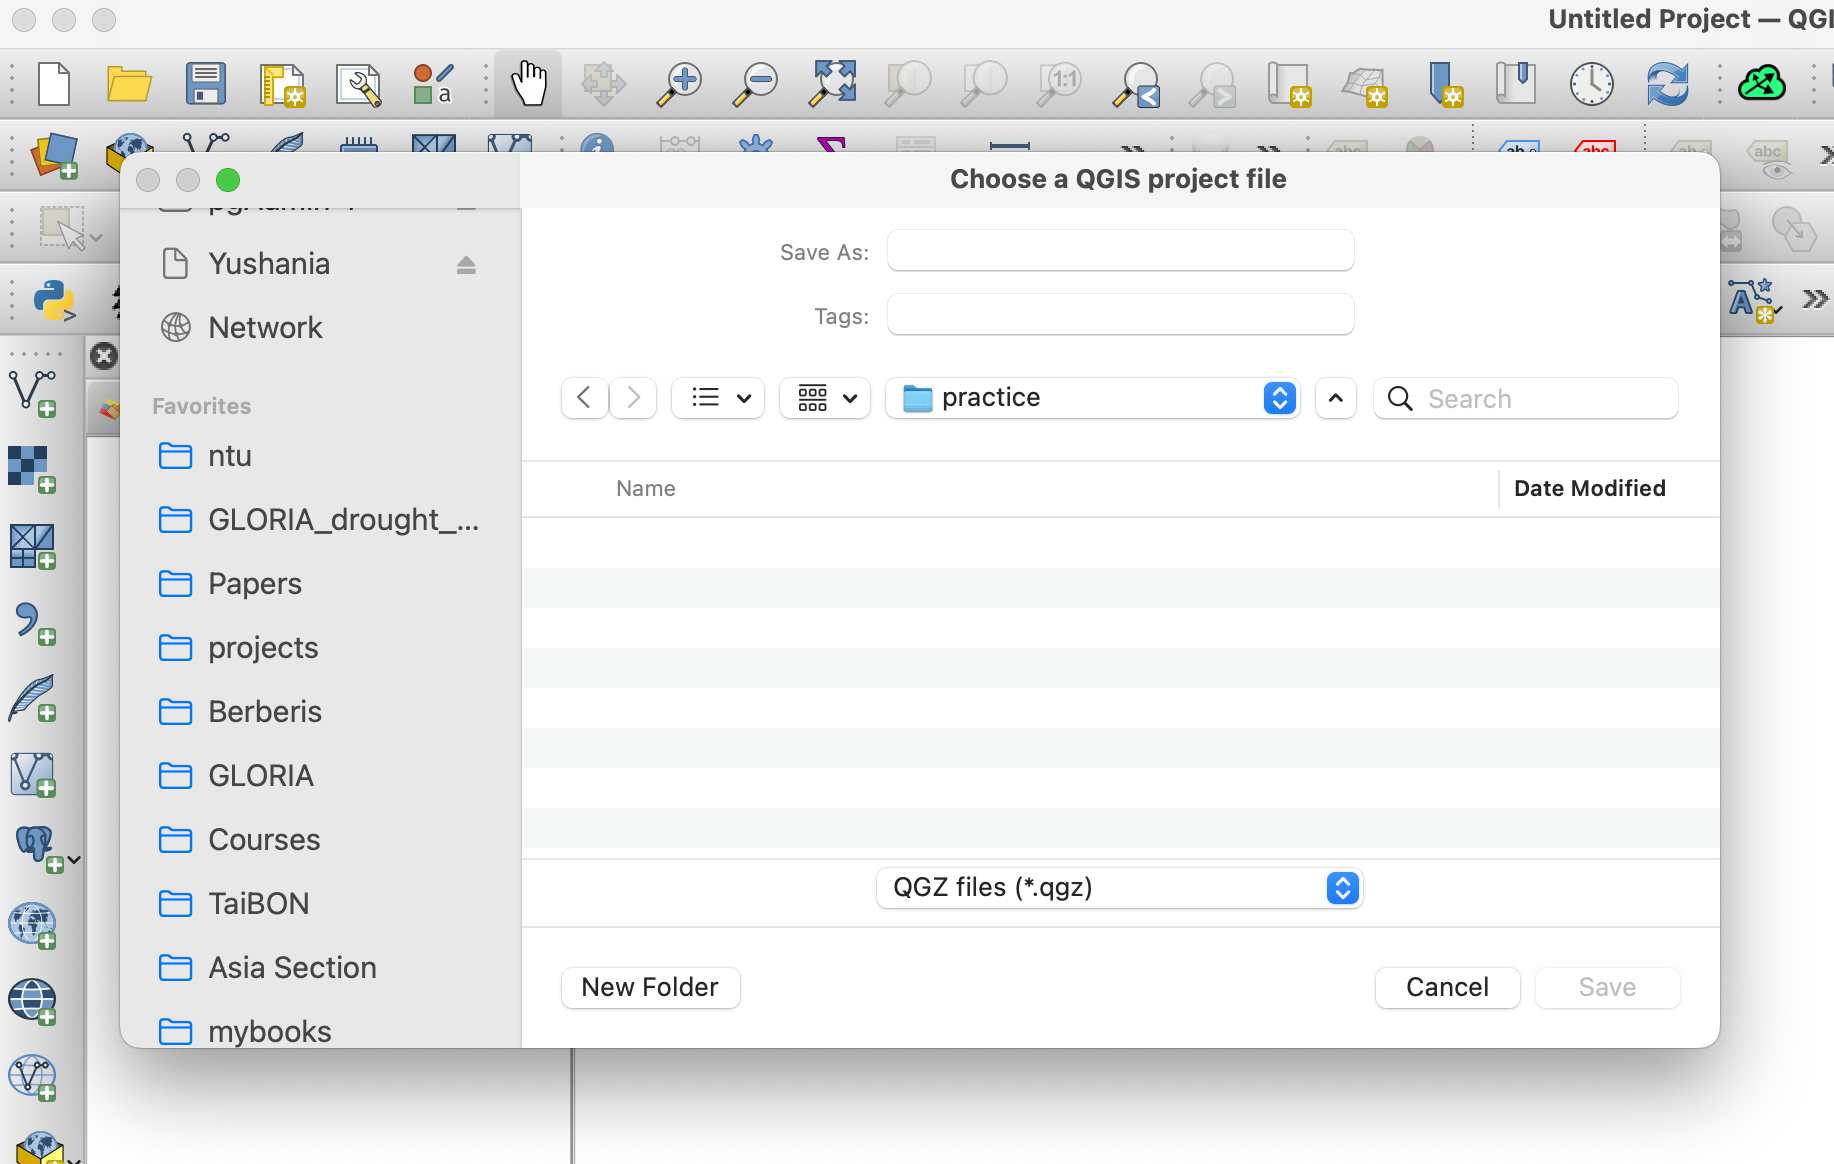Click the Temporal Controller clock icon

pyautogui.click(x=1591, y=83)
